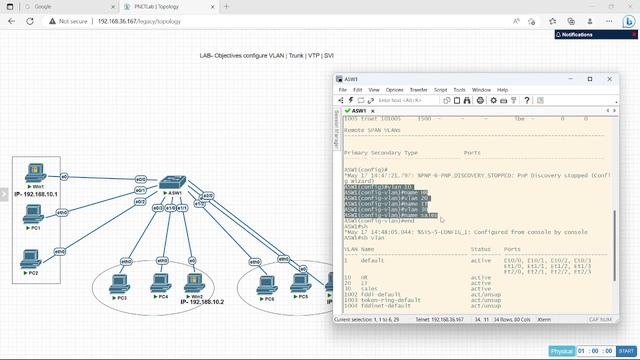Click the browser address bar URL
Image resolution: width=640 pixels, height=360 pixels.
(x=139, y=21)
